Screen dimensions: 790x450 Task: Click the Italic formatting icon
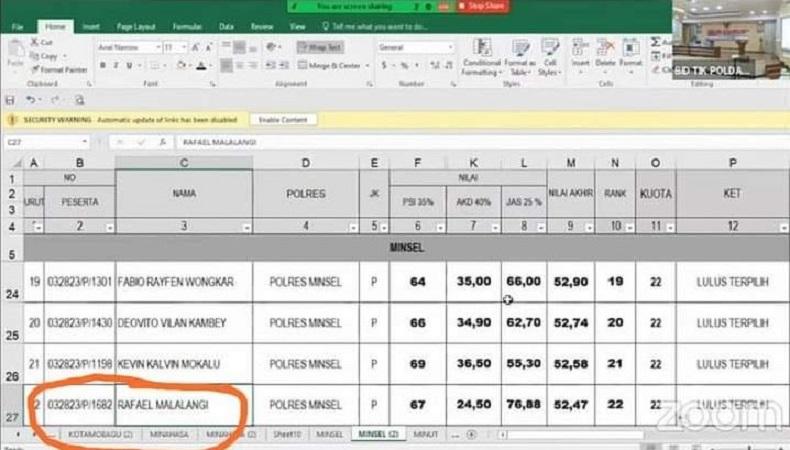[x=116, y=66]
